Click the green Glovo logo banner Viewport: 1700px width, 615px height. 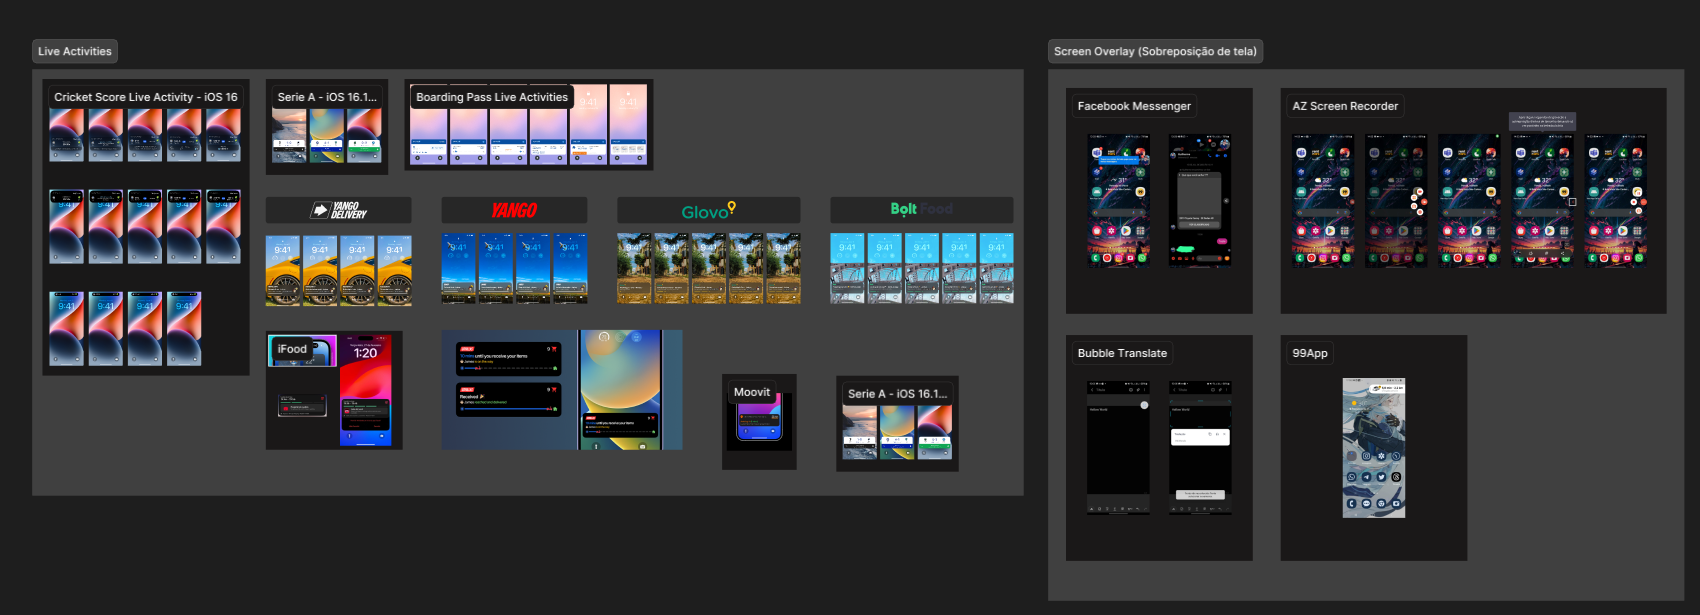708,210
